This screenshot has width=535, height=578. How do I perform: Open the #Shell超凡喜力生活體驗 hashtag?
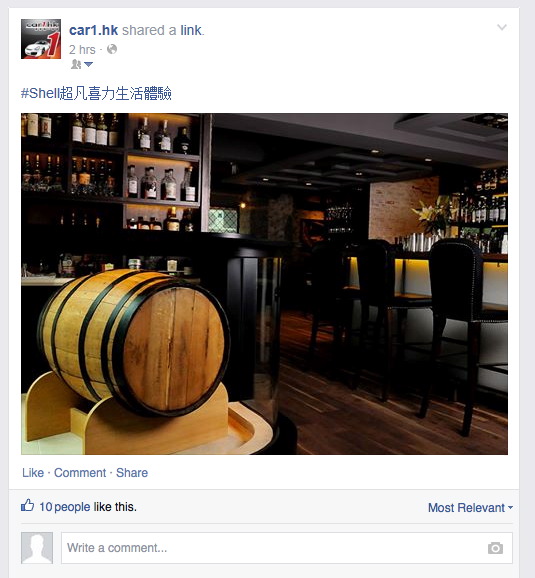point(96,93)
